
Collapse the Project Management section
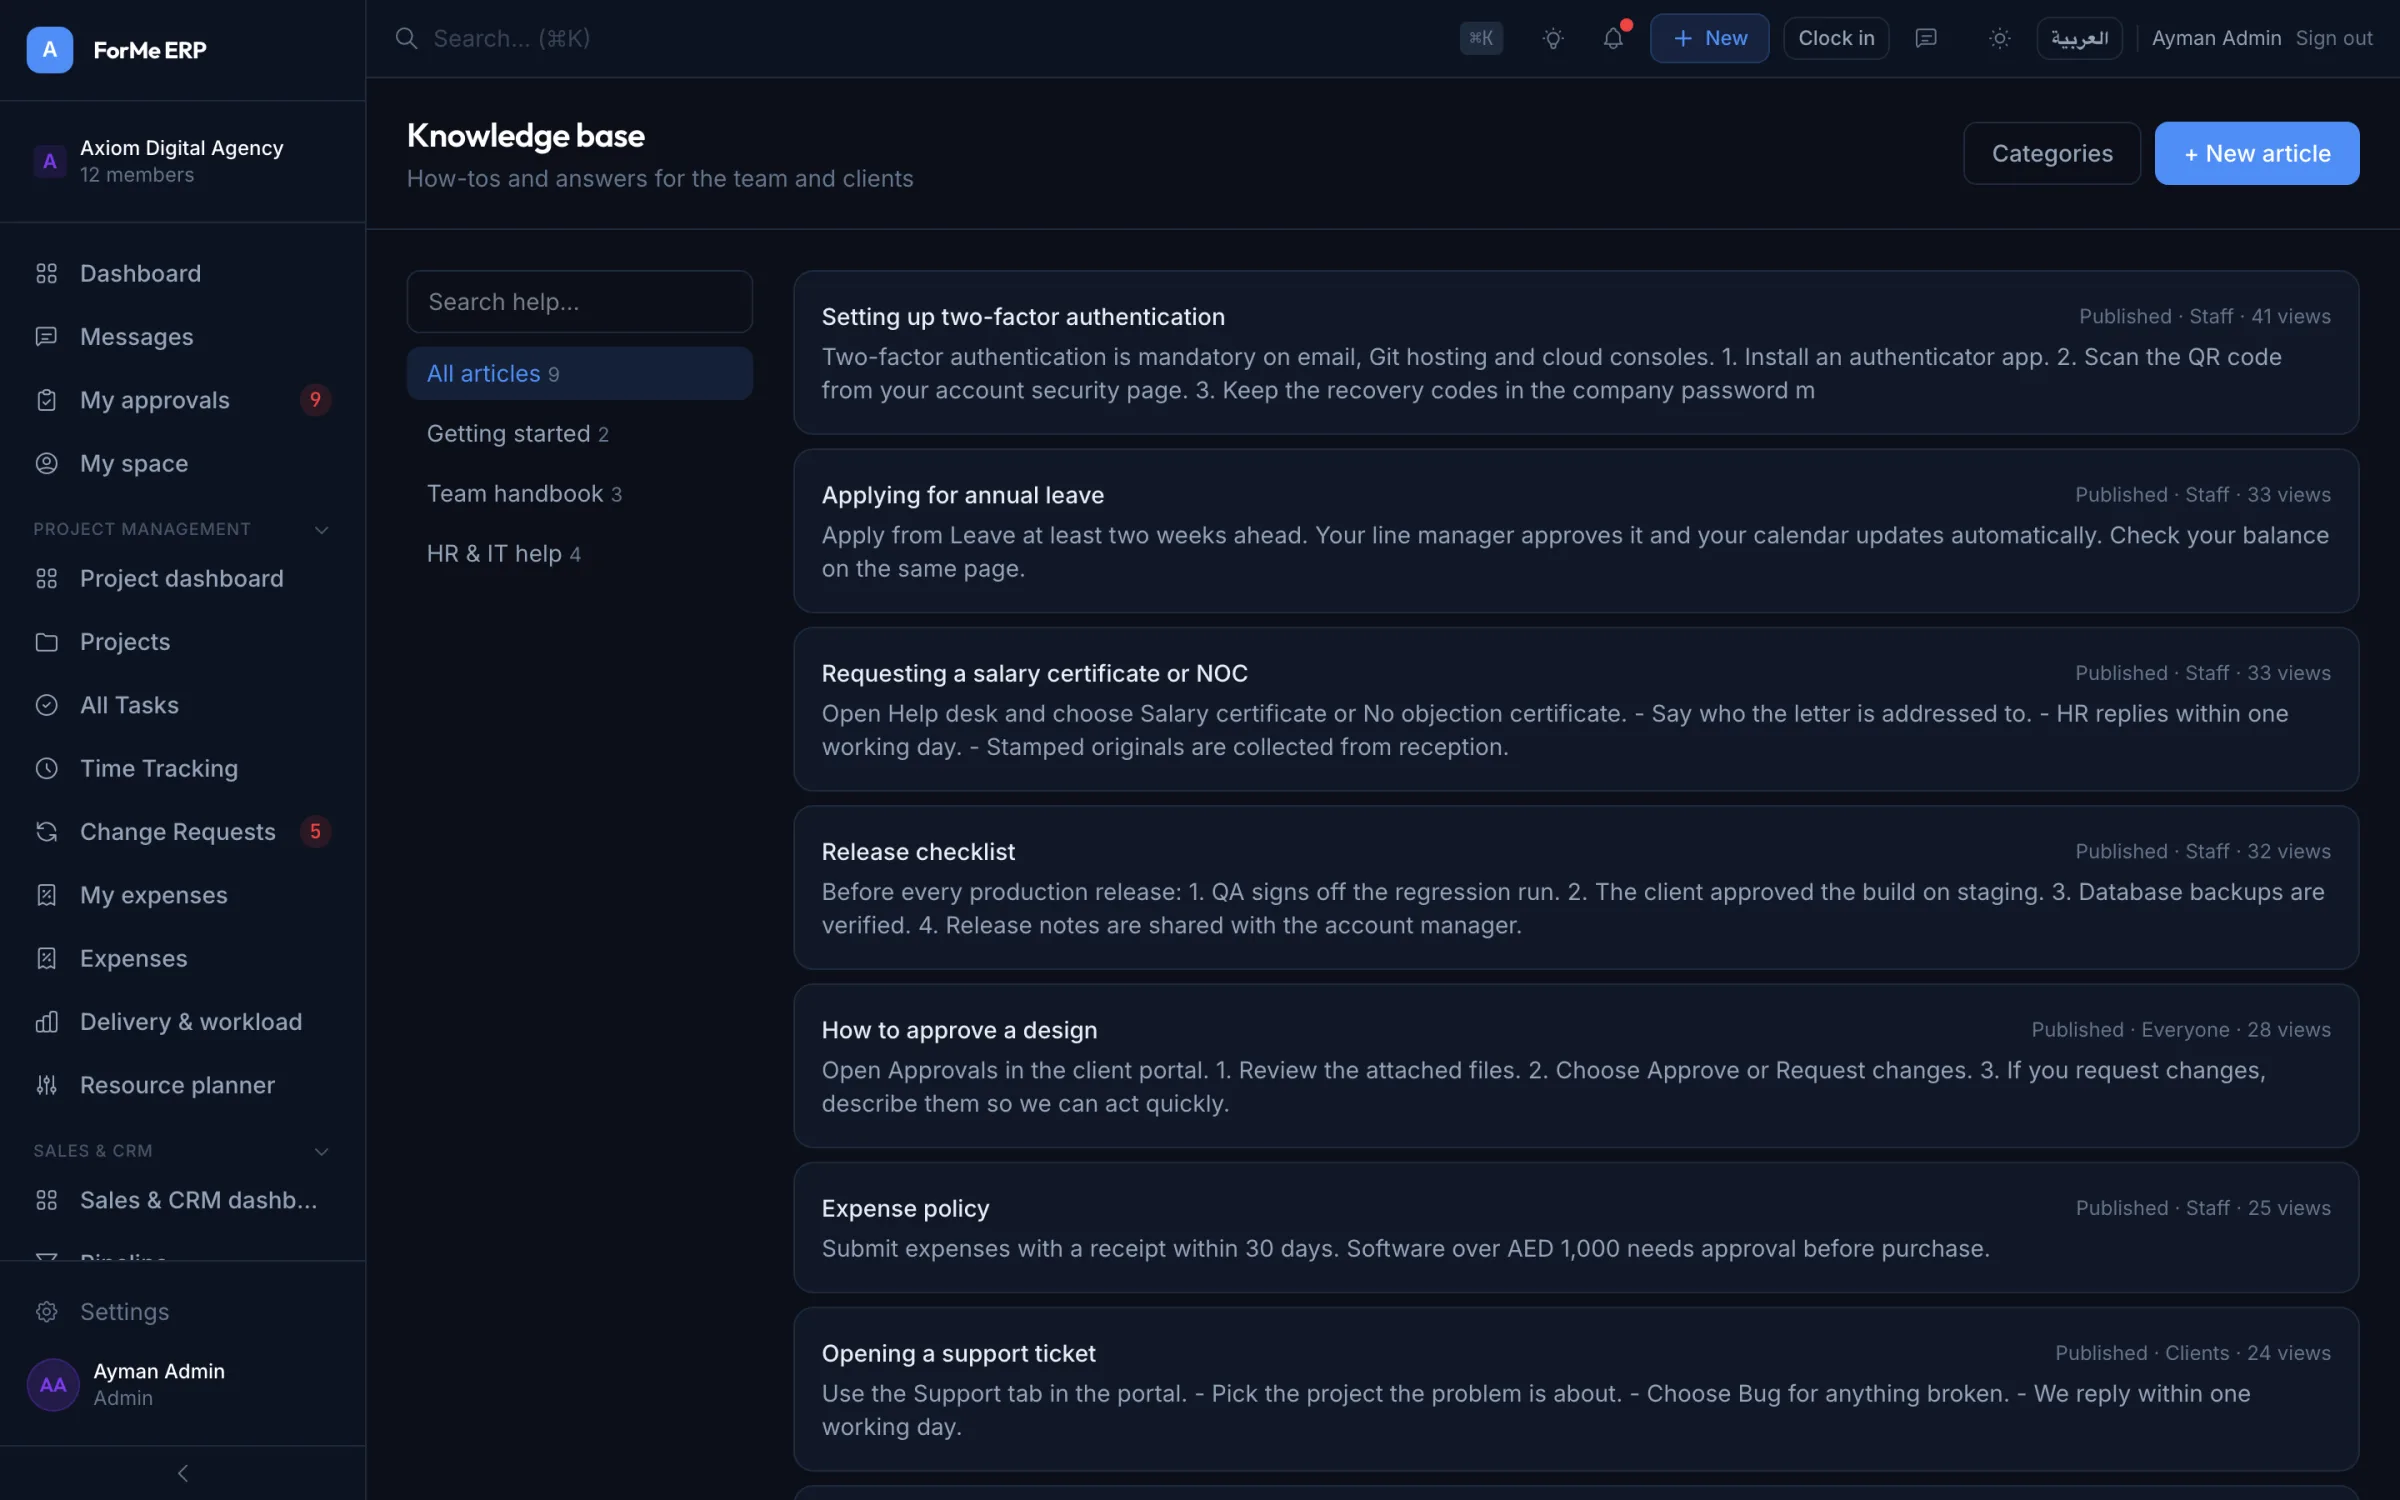[x=321, y=529]
